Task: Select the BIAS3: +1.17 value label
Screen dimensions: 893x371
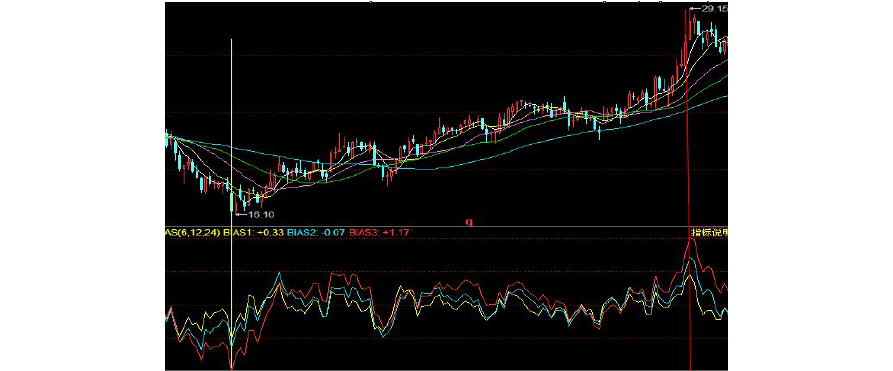Action: pyautogui.click(x=378, y=233)
